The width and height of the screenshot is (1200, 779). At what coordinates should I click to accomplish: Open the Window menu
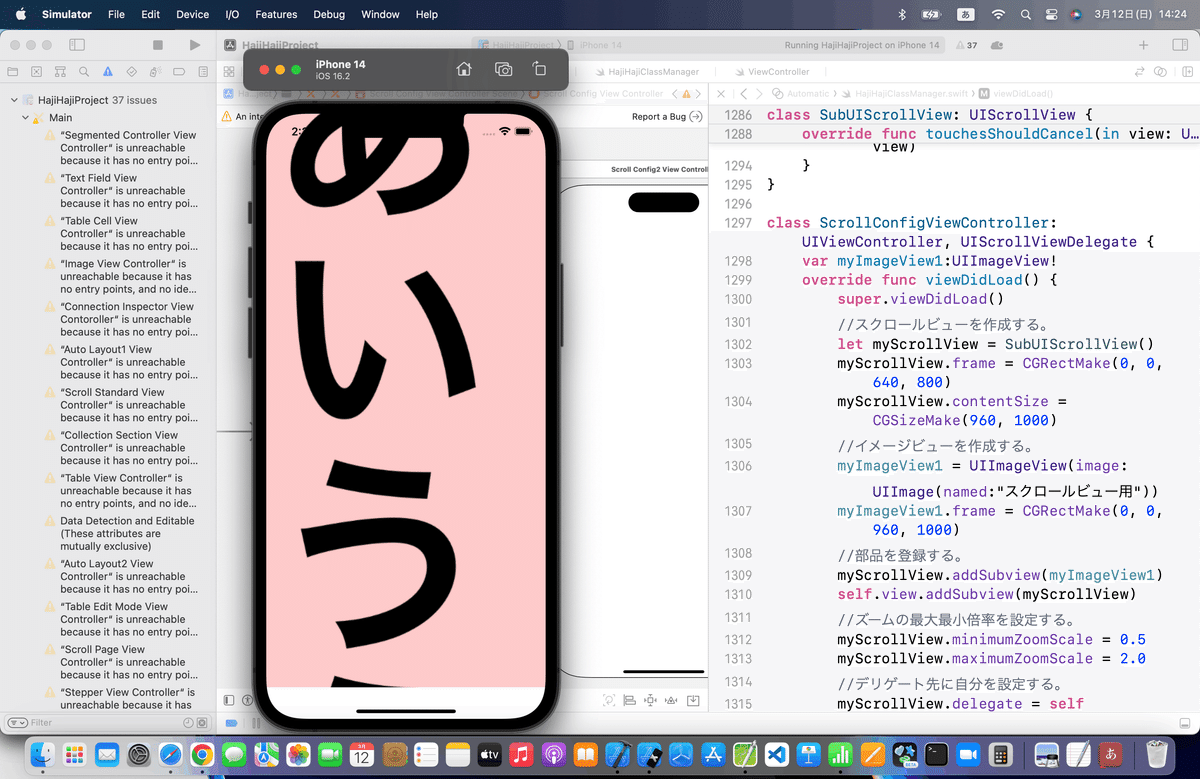[380, 15]
